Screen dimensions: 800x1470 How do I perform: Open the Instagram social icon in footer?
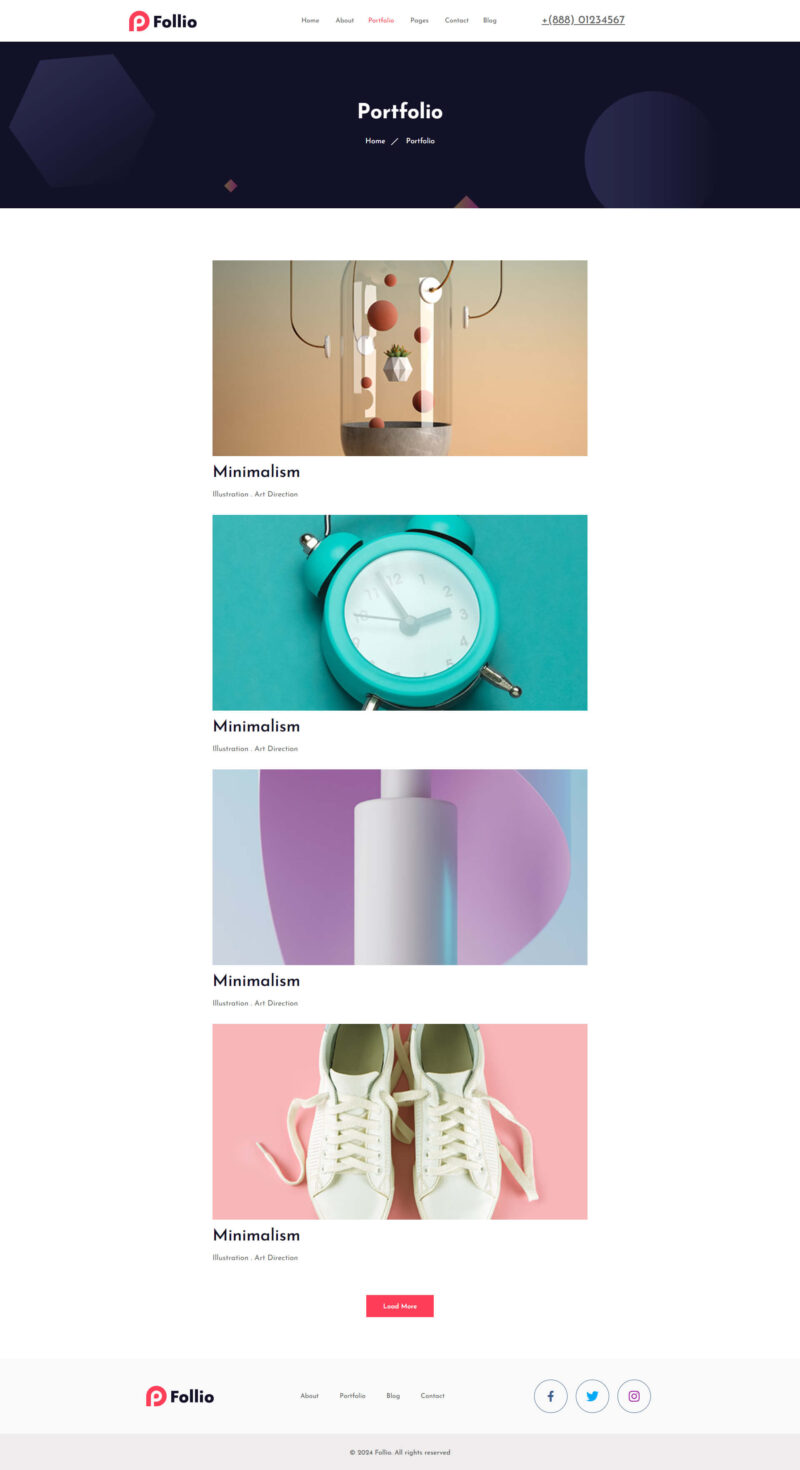pos(634,1396)
